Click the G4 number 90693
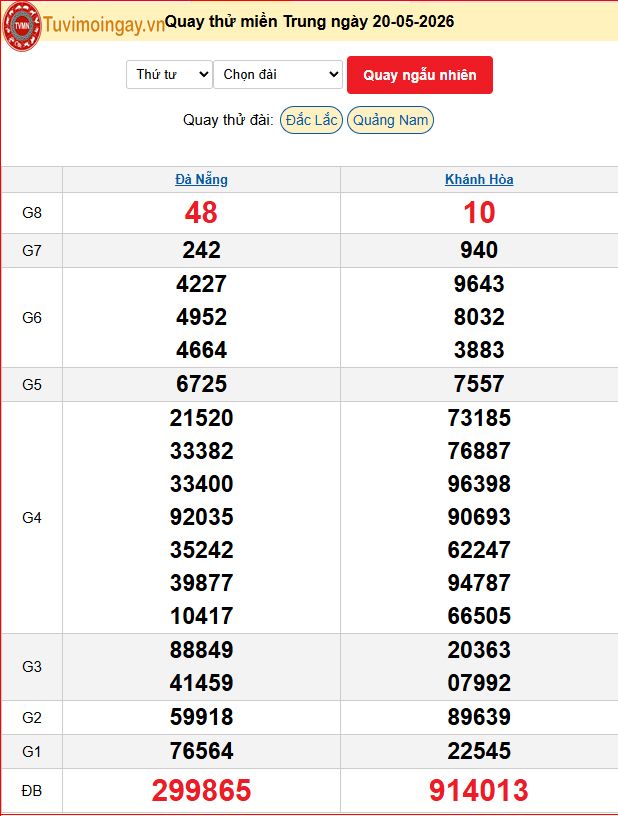 pyautogui.click(x=479, y=517)
